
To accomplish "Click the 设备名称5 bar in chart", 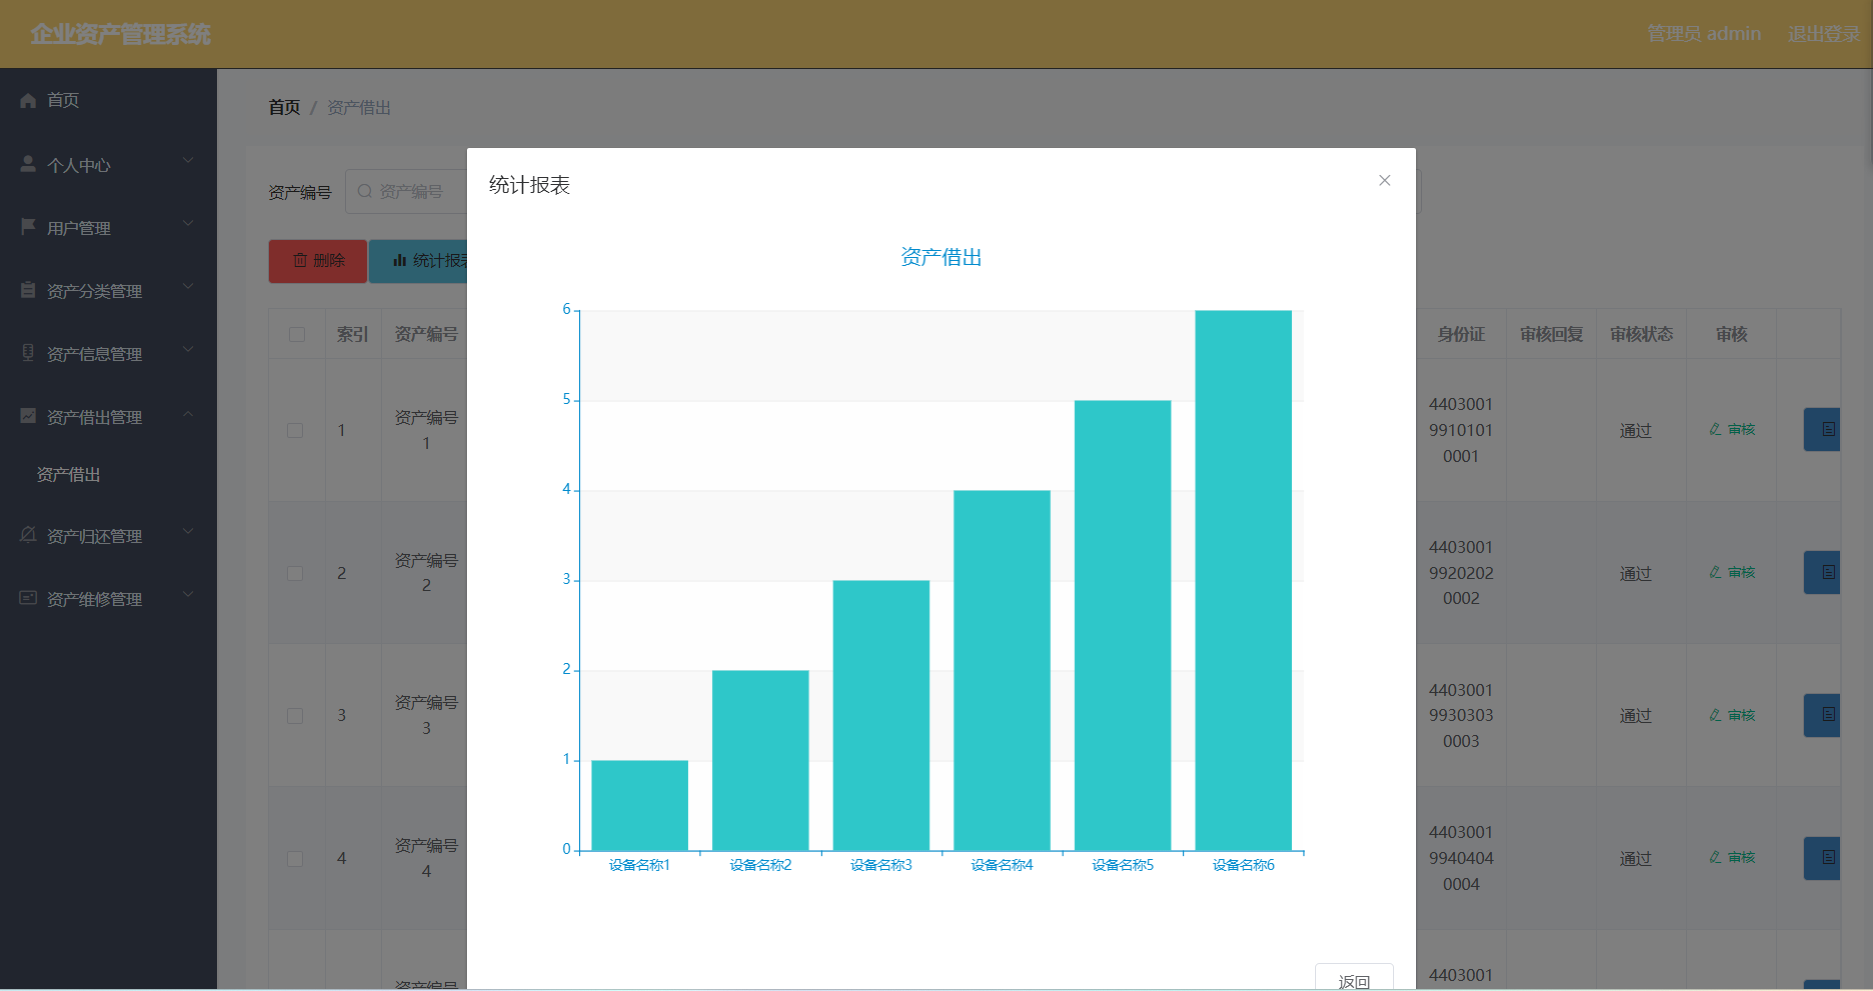I will pyautogui.click(x=1123, y=625).
